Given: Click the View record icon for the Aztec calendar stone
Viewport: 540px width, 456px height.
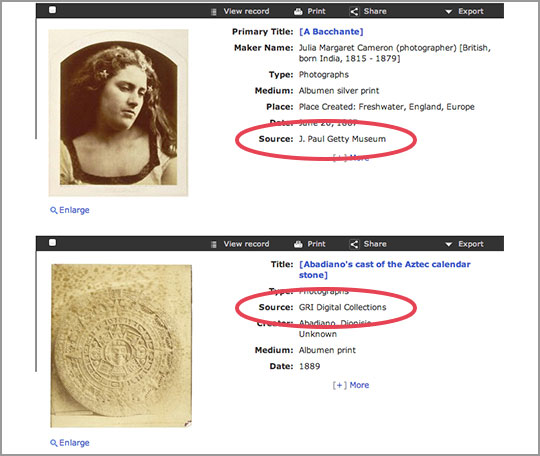Looking at the screenshot, I should click(214, 244).
